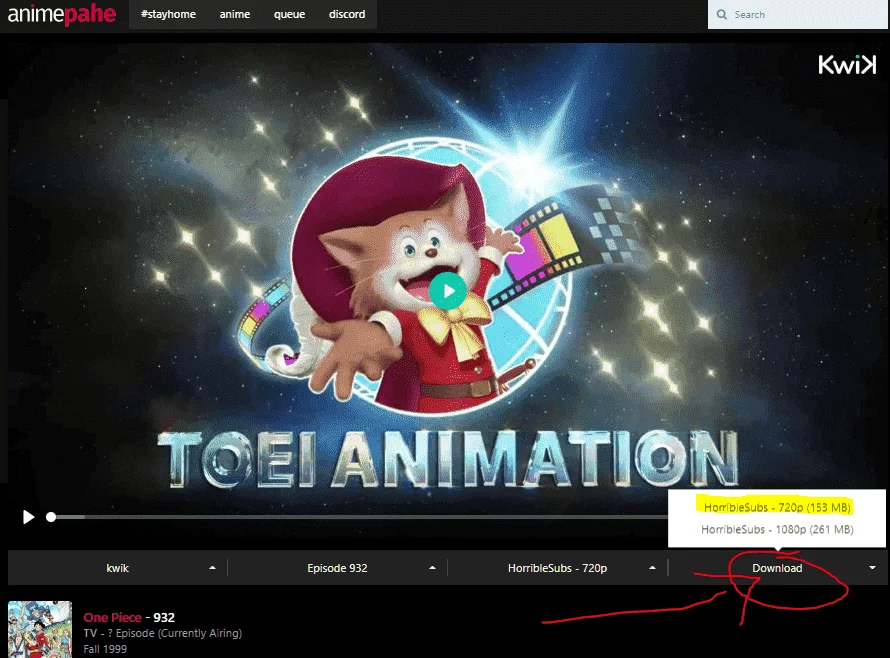Click the caret next to Episode 932
The image size is (890, 658).
(x=432, y=568)
